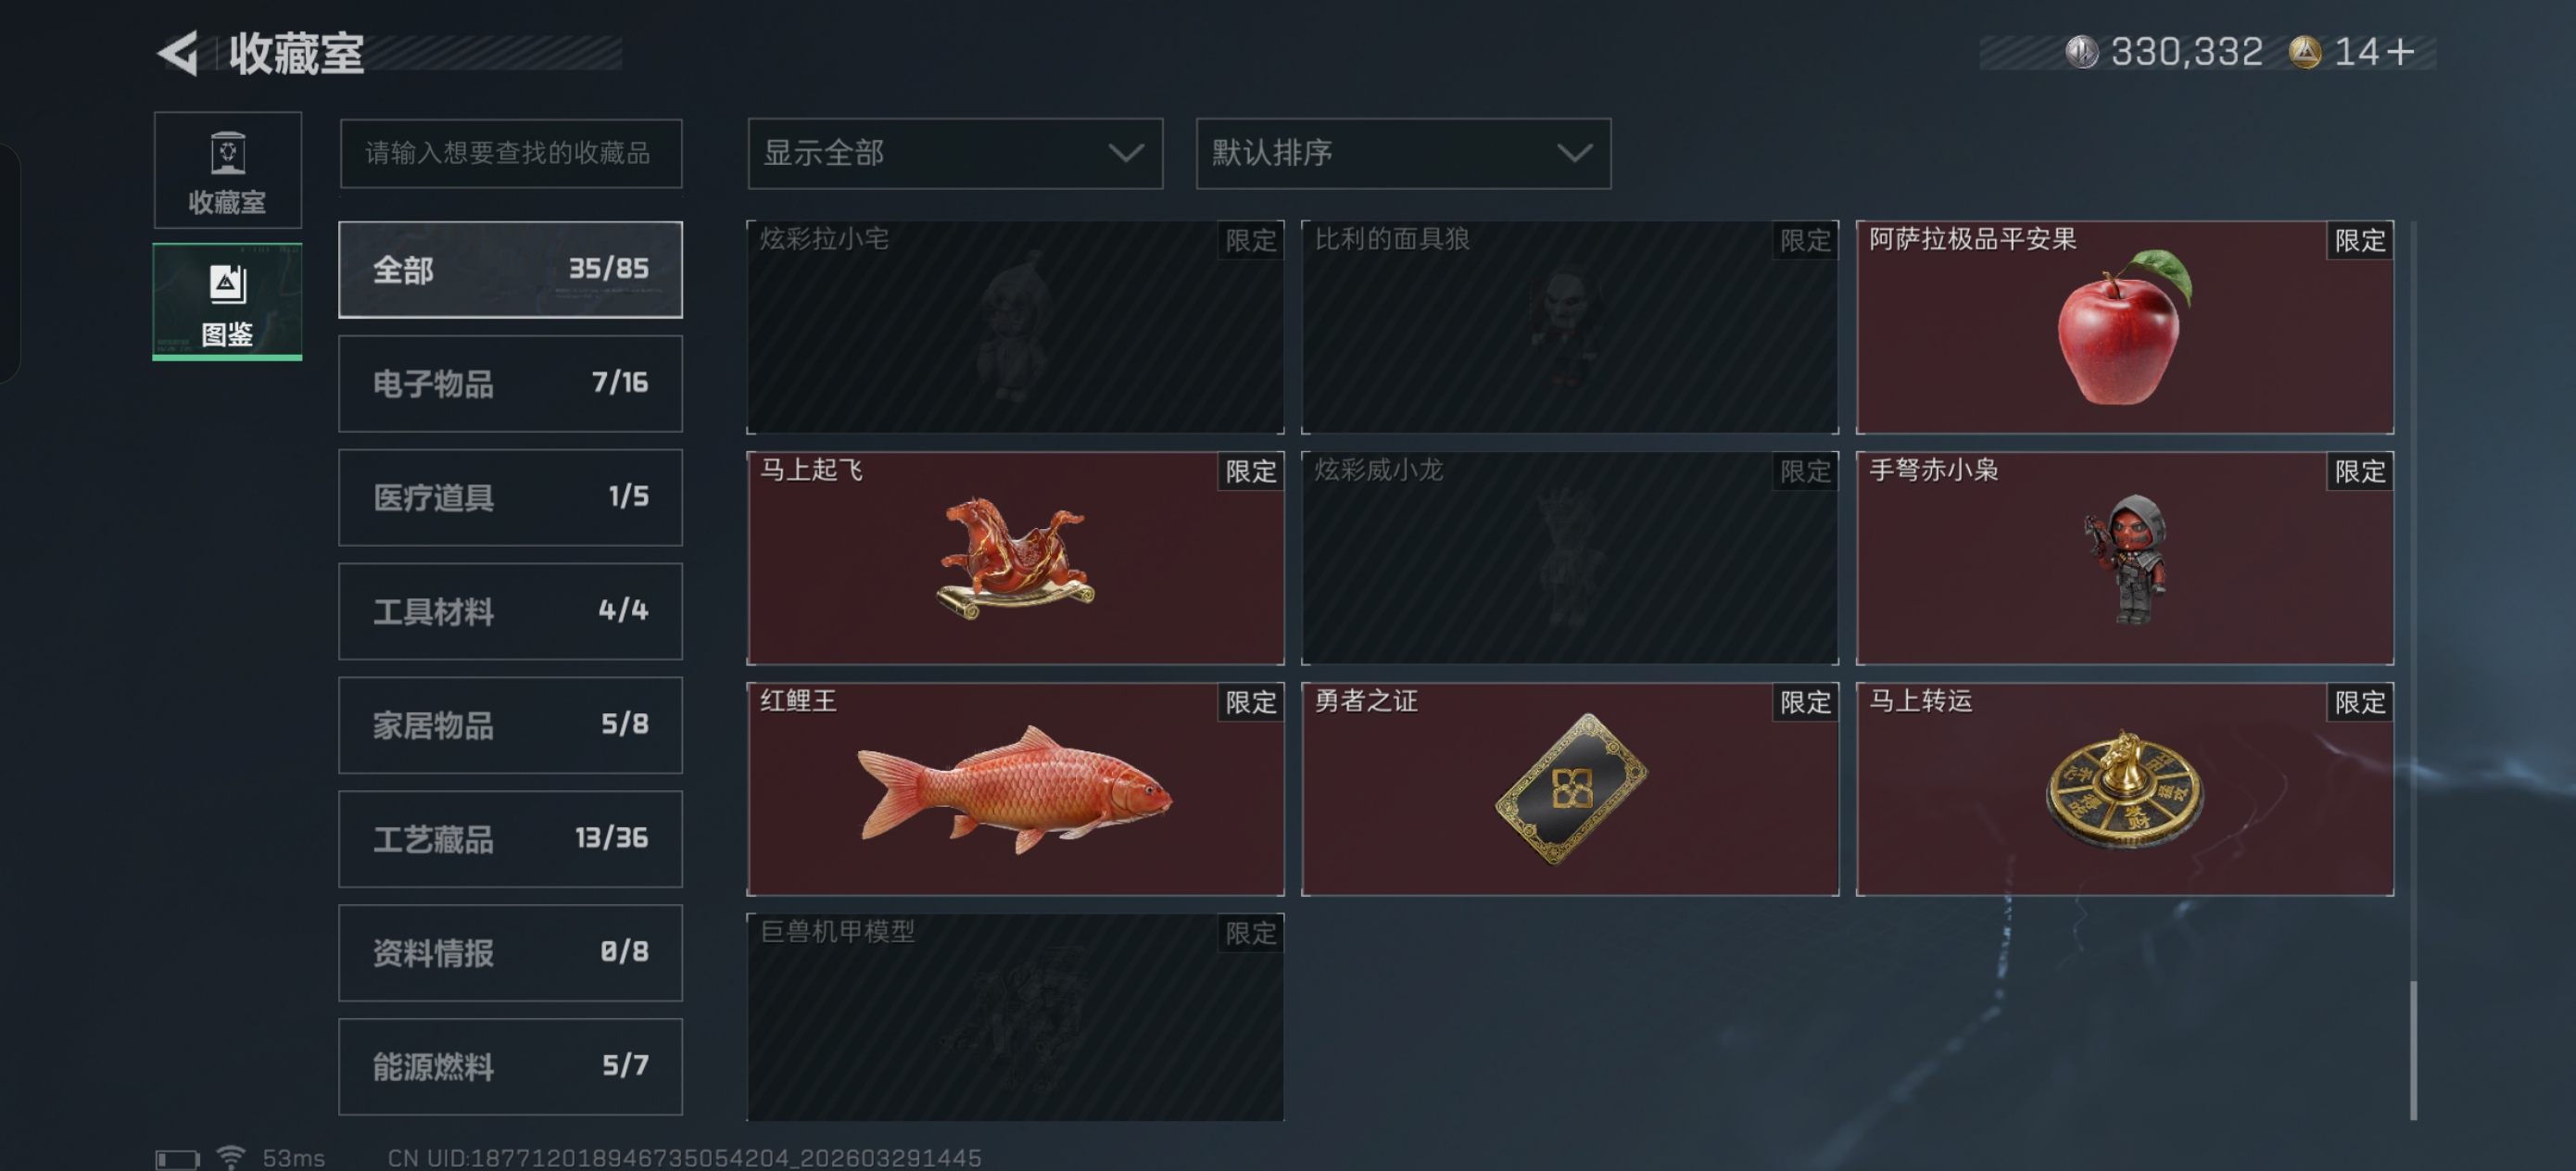Image resolution: width=2576 pixels, height=1171 pixels.
Task: Select the 勇者之证 card item
Action: [1569, 789]
